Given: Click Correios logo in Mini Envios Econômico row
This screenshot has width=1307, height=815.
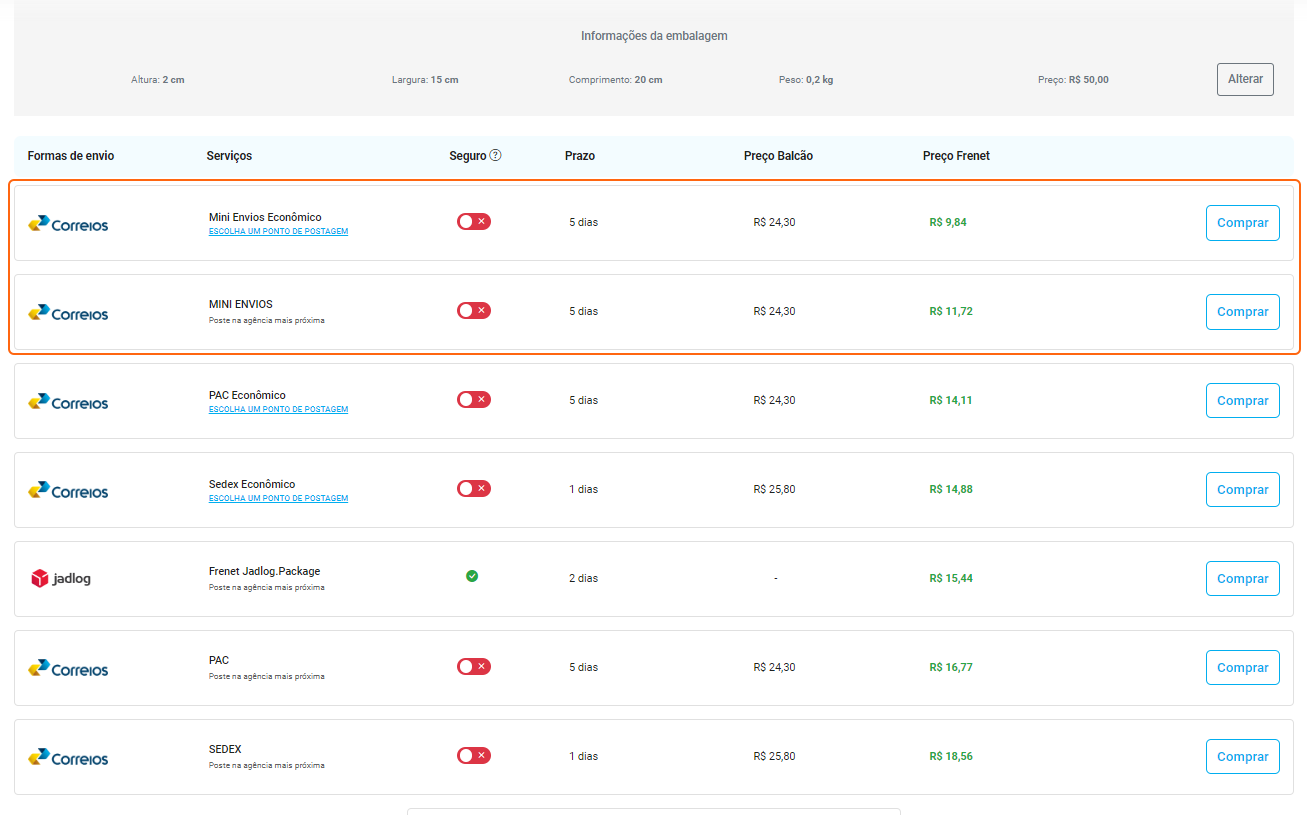Looking at the screenshot, I should click(x=68, y=224).
